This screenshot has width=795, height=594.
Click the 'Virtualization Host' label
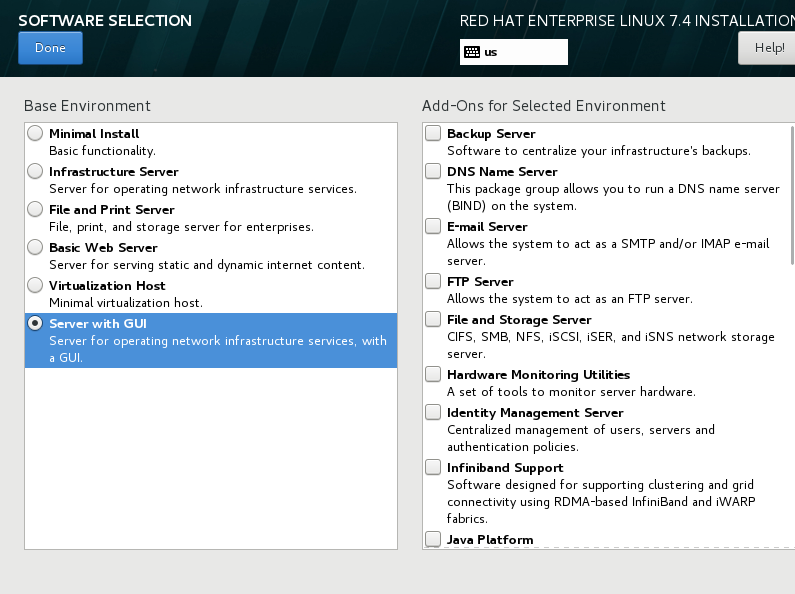(x=107, y=286)
